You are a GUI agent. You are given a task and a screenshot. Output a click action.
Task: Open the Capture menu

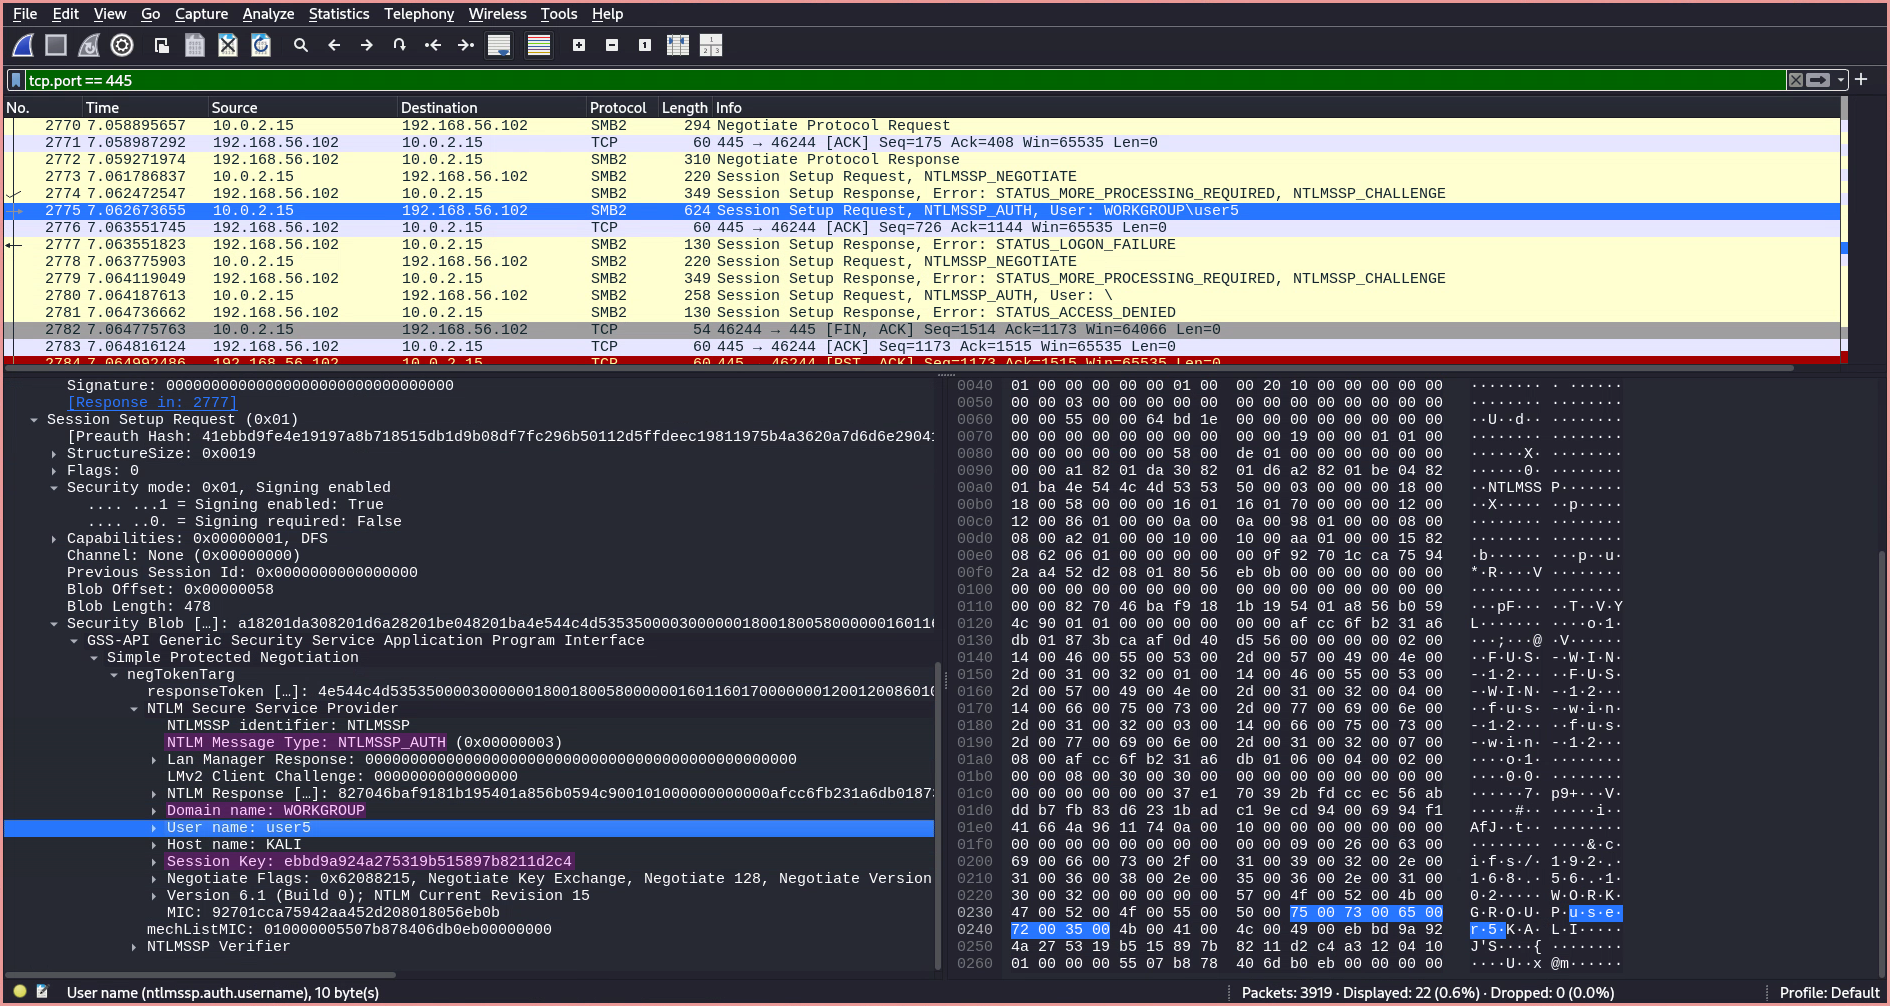(x=201, y=14)
